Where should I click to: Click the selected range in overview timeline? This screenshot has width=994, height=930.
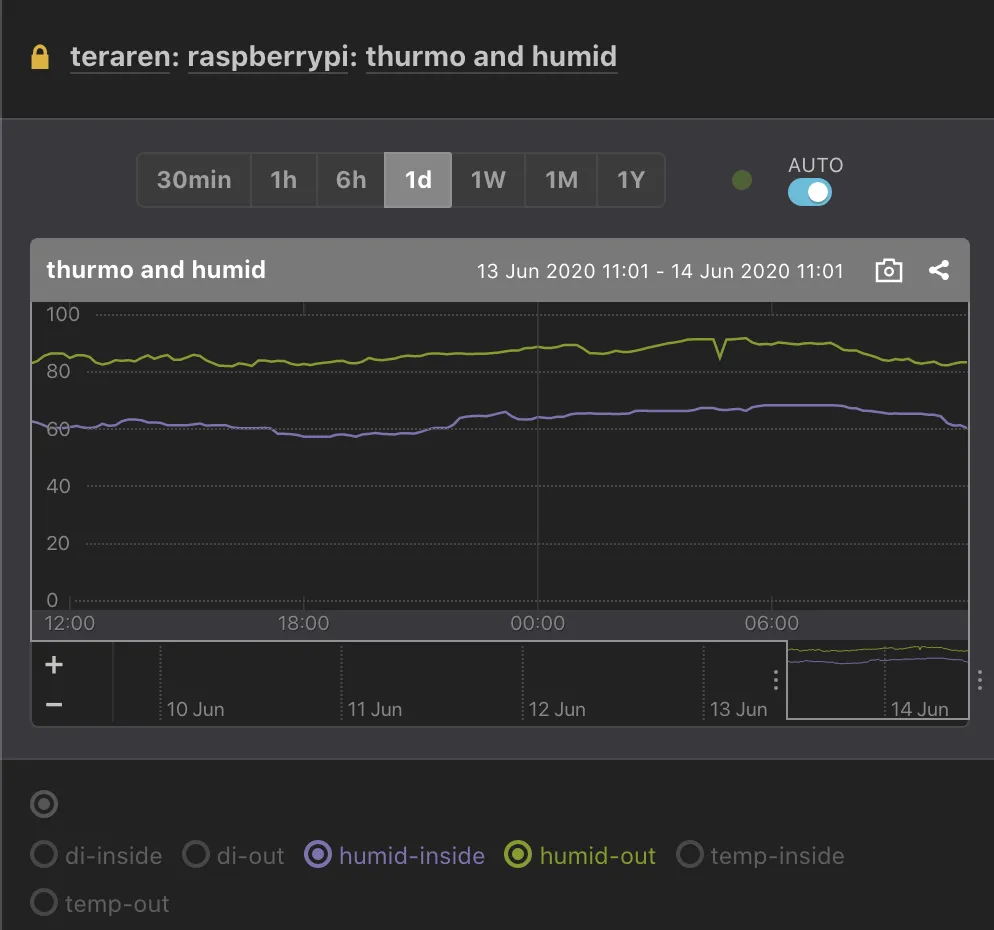point(876,680)
